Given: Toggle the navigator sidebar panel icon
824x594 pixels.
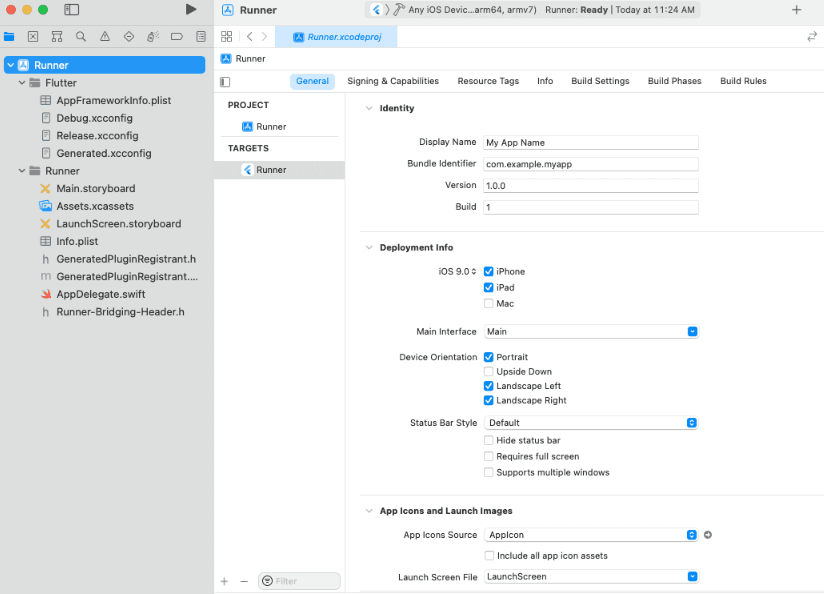Looking at the screenshot, I should pyautogui.click(x=71, y=9).
